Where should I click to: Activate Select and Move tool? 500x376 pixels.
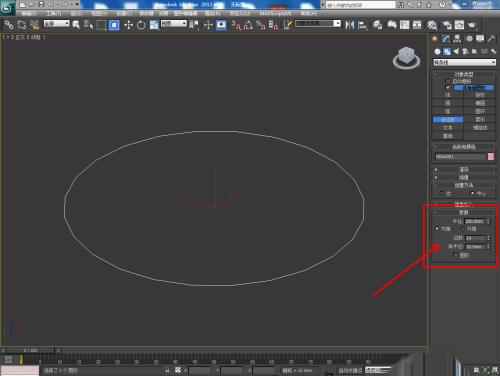[128, 25]
